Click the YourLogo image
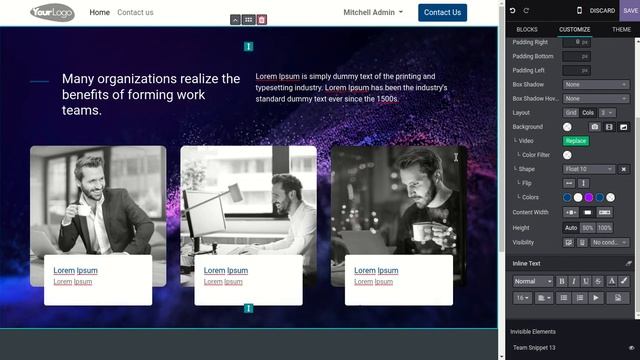This screenshot has height=360, width=640. pyautogui.click(x=52, y=12)
